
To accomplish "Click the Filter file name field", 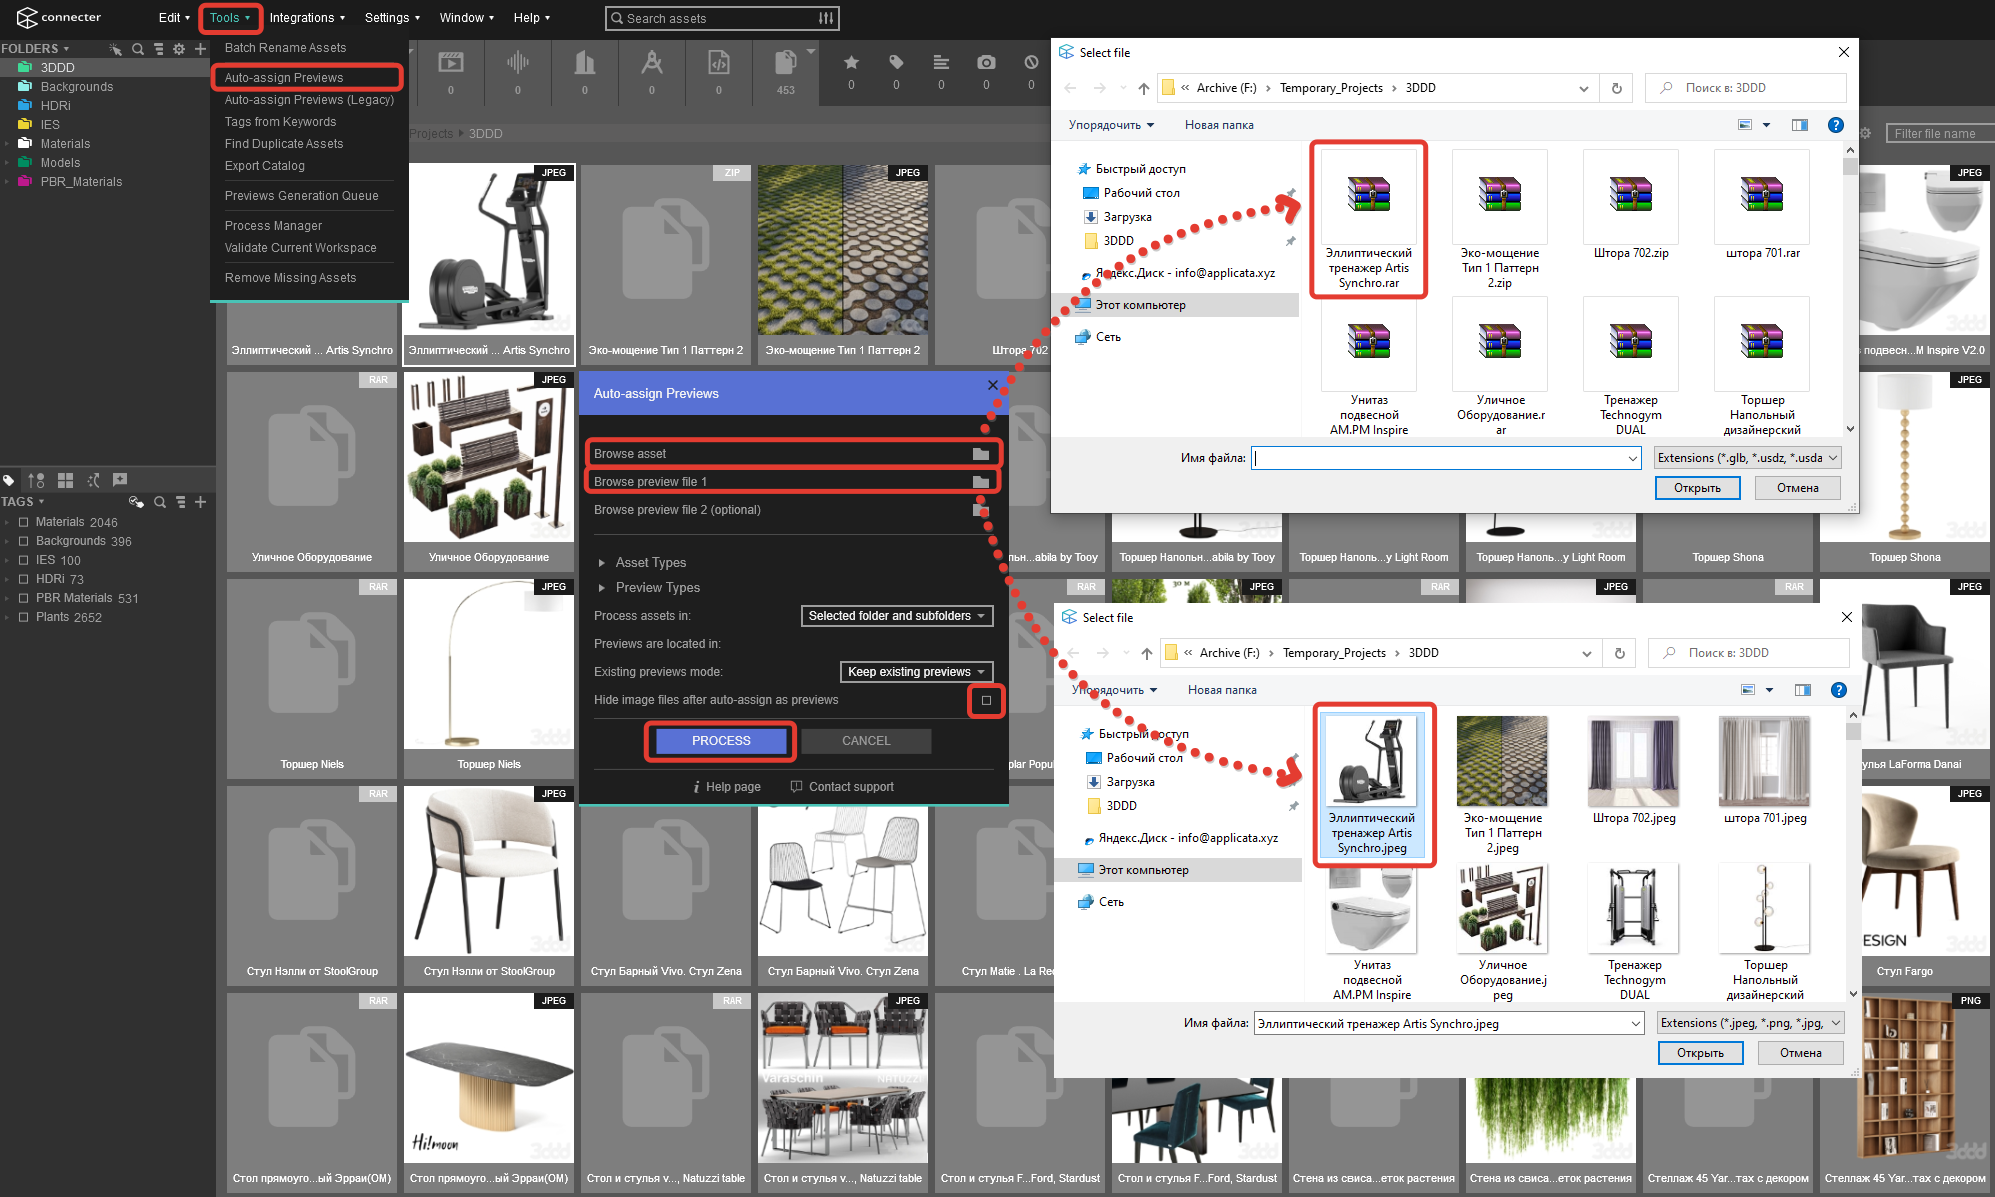I will click(1939, 134).
